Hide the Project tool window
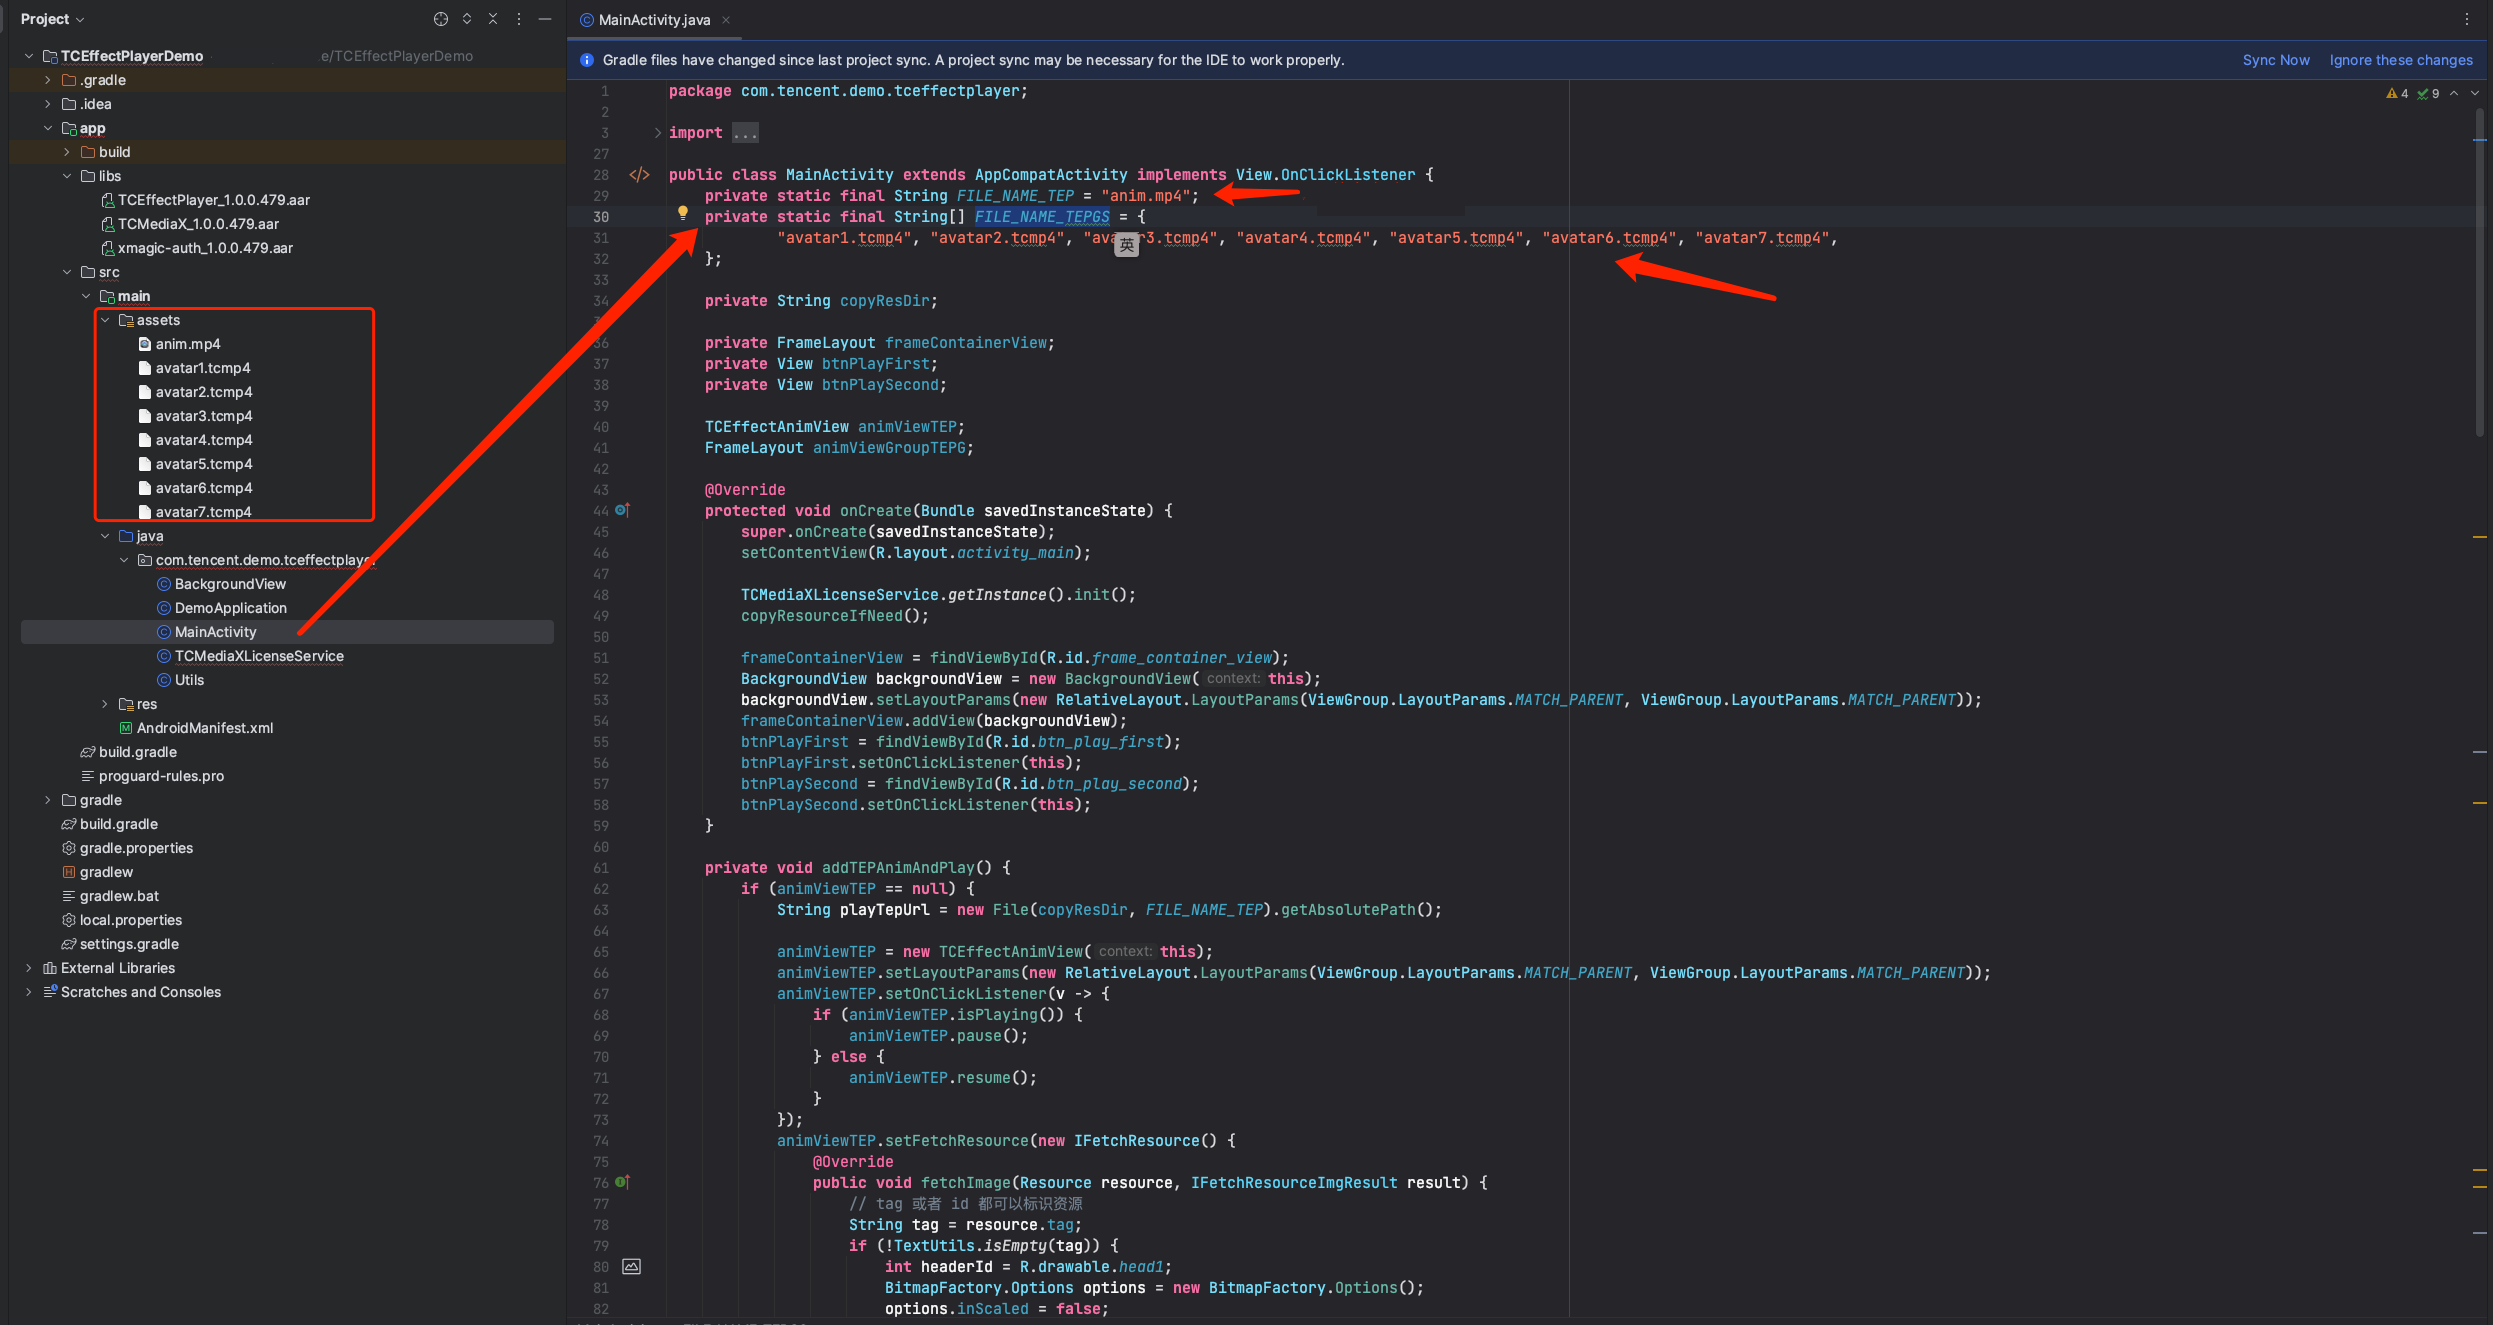This screenshot has width=2493, height=1325. (545, 19)
